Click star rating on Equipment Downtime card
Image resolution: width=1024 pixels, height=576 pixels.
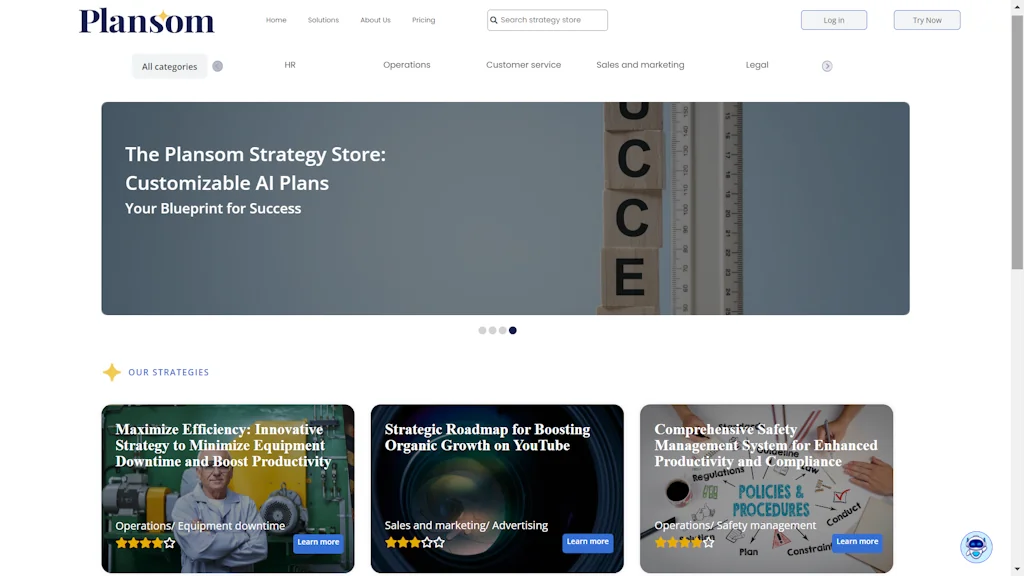click(146, 543)
